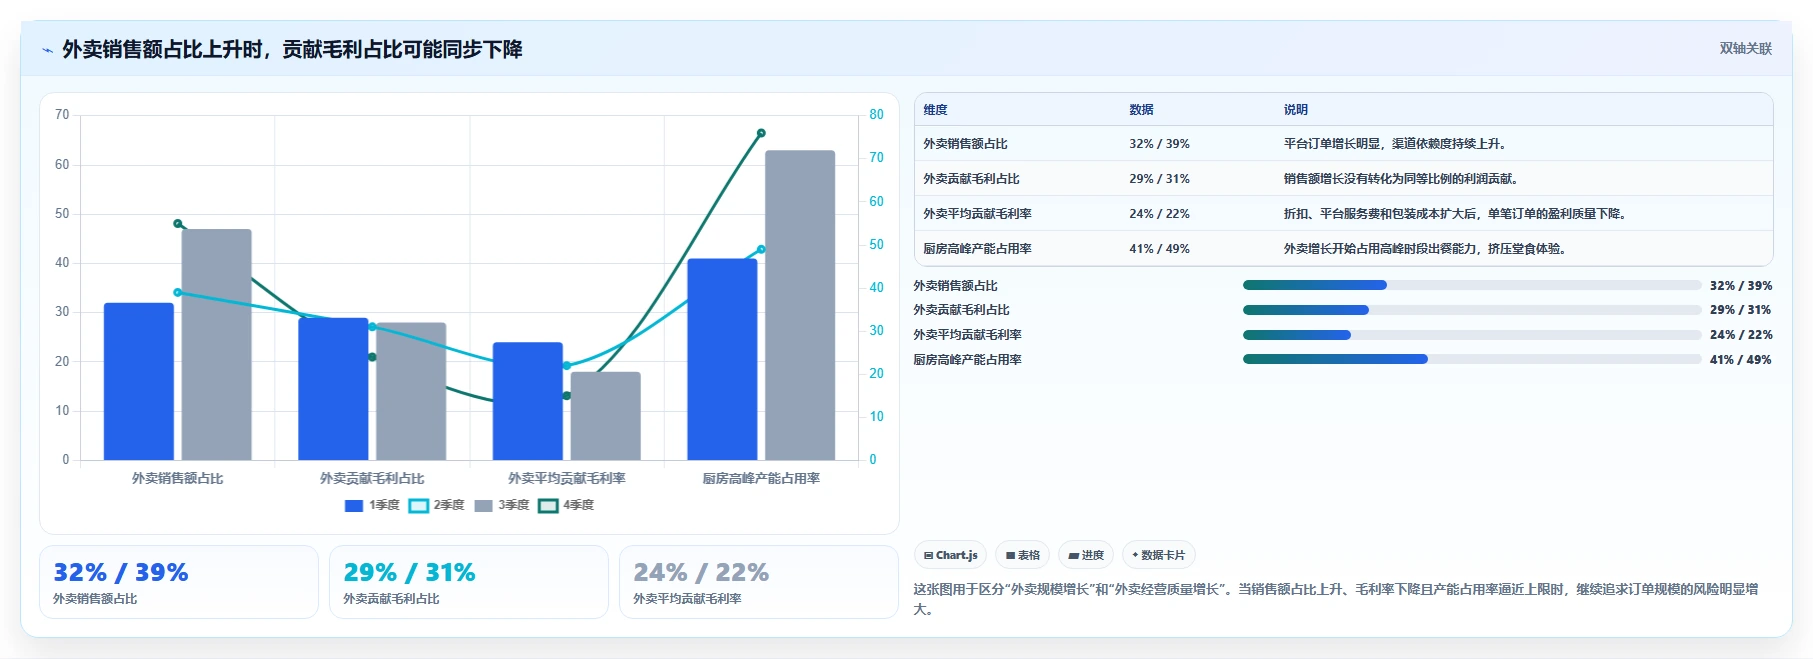Click the 外卖平均贡献毛利率 progress bar

pos(1472,335)
